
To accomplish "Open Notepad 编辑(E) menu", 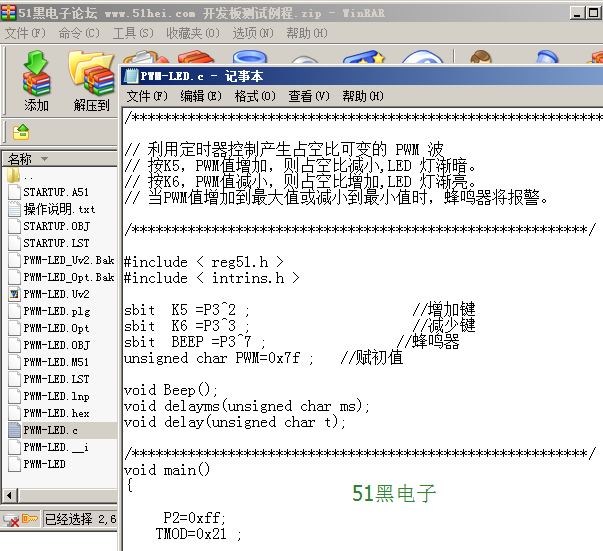I will 200,96.
